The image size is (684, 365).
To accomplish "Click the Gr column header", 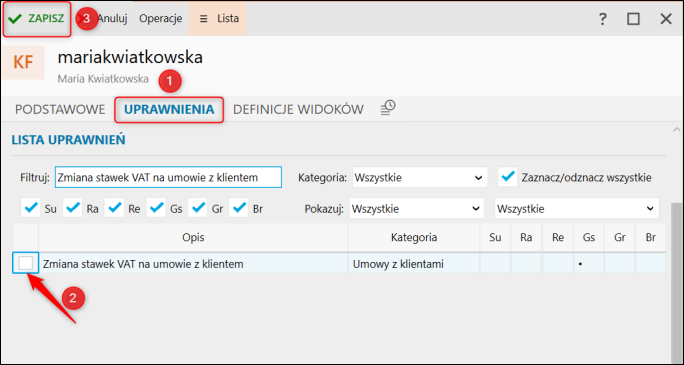I will 619,237.
